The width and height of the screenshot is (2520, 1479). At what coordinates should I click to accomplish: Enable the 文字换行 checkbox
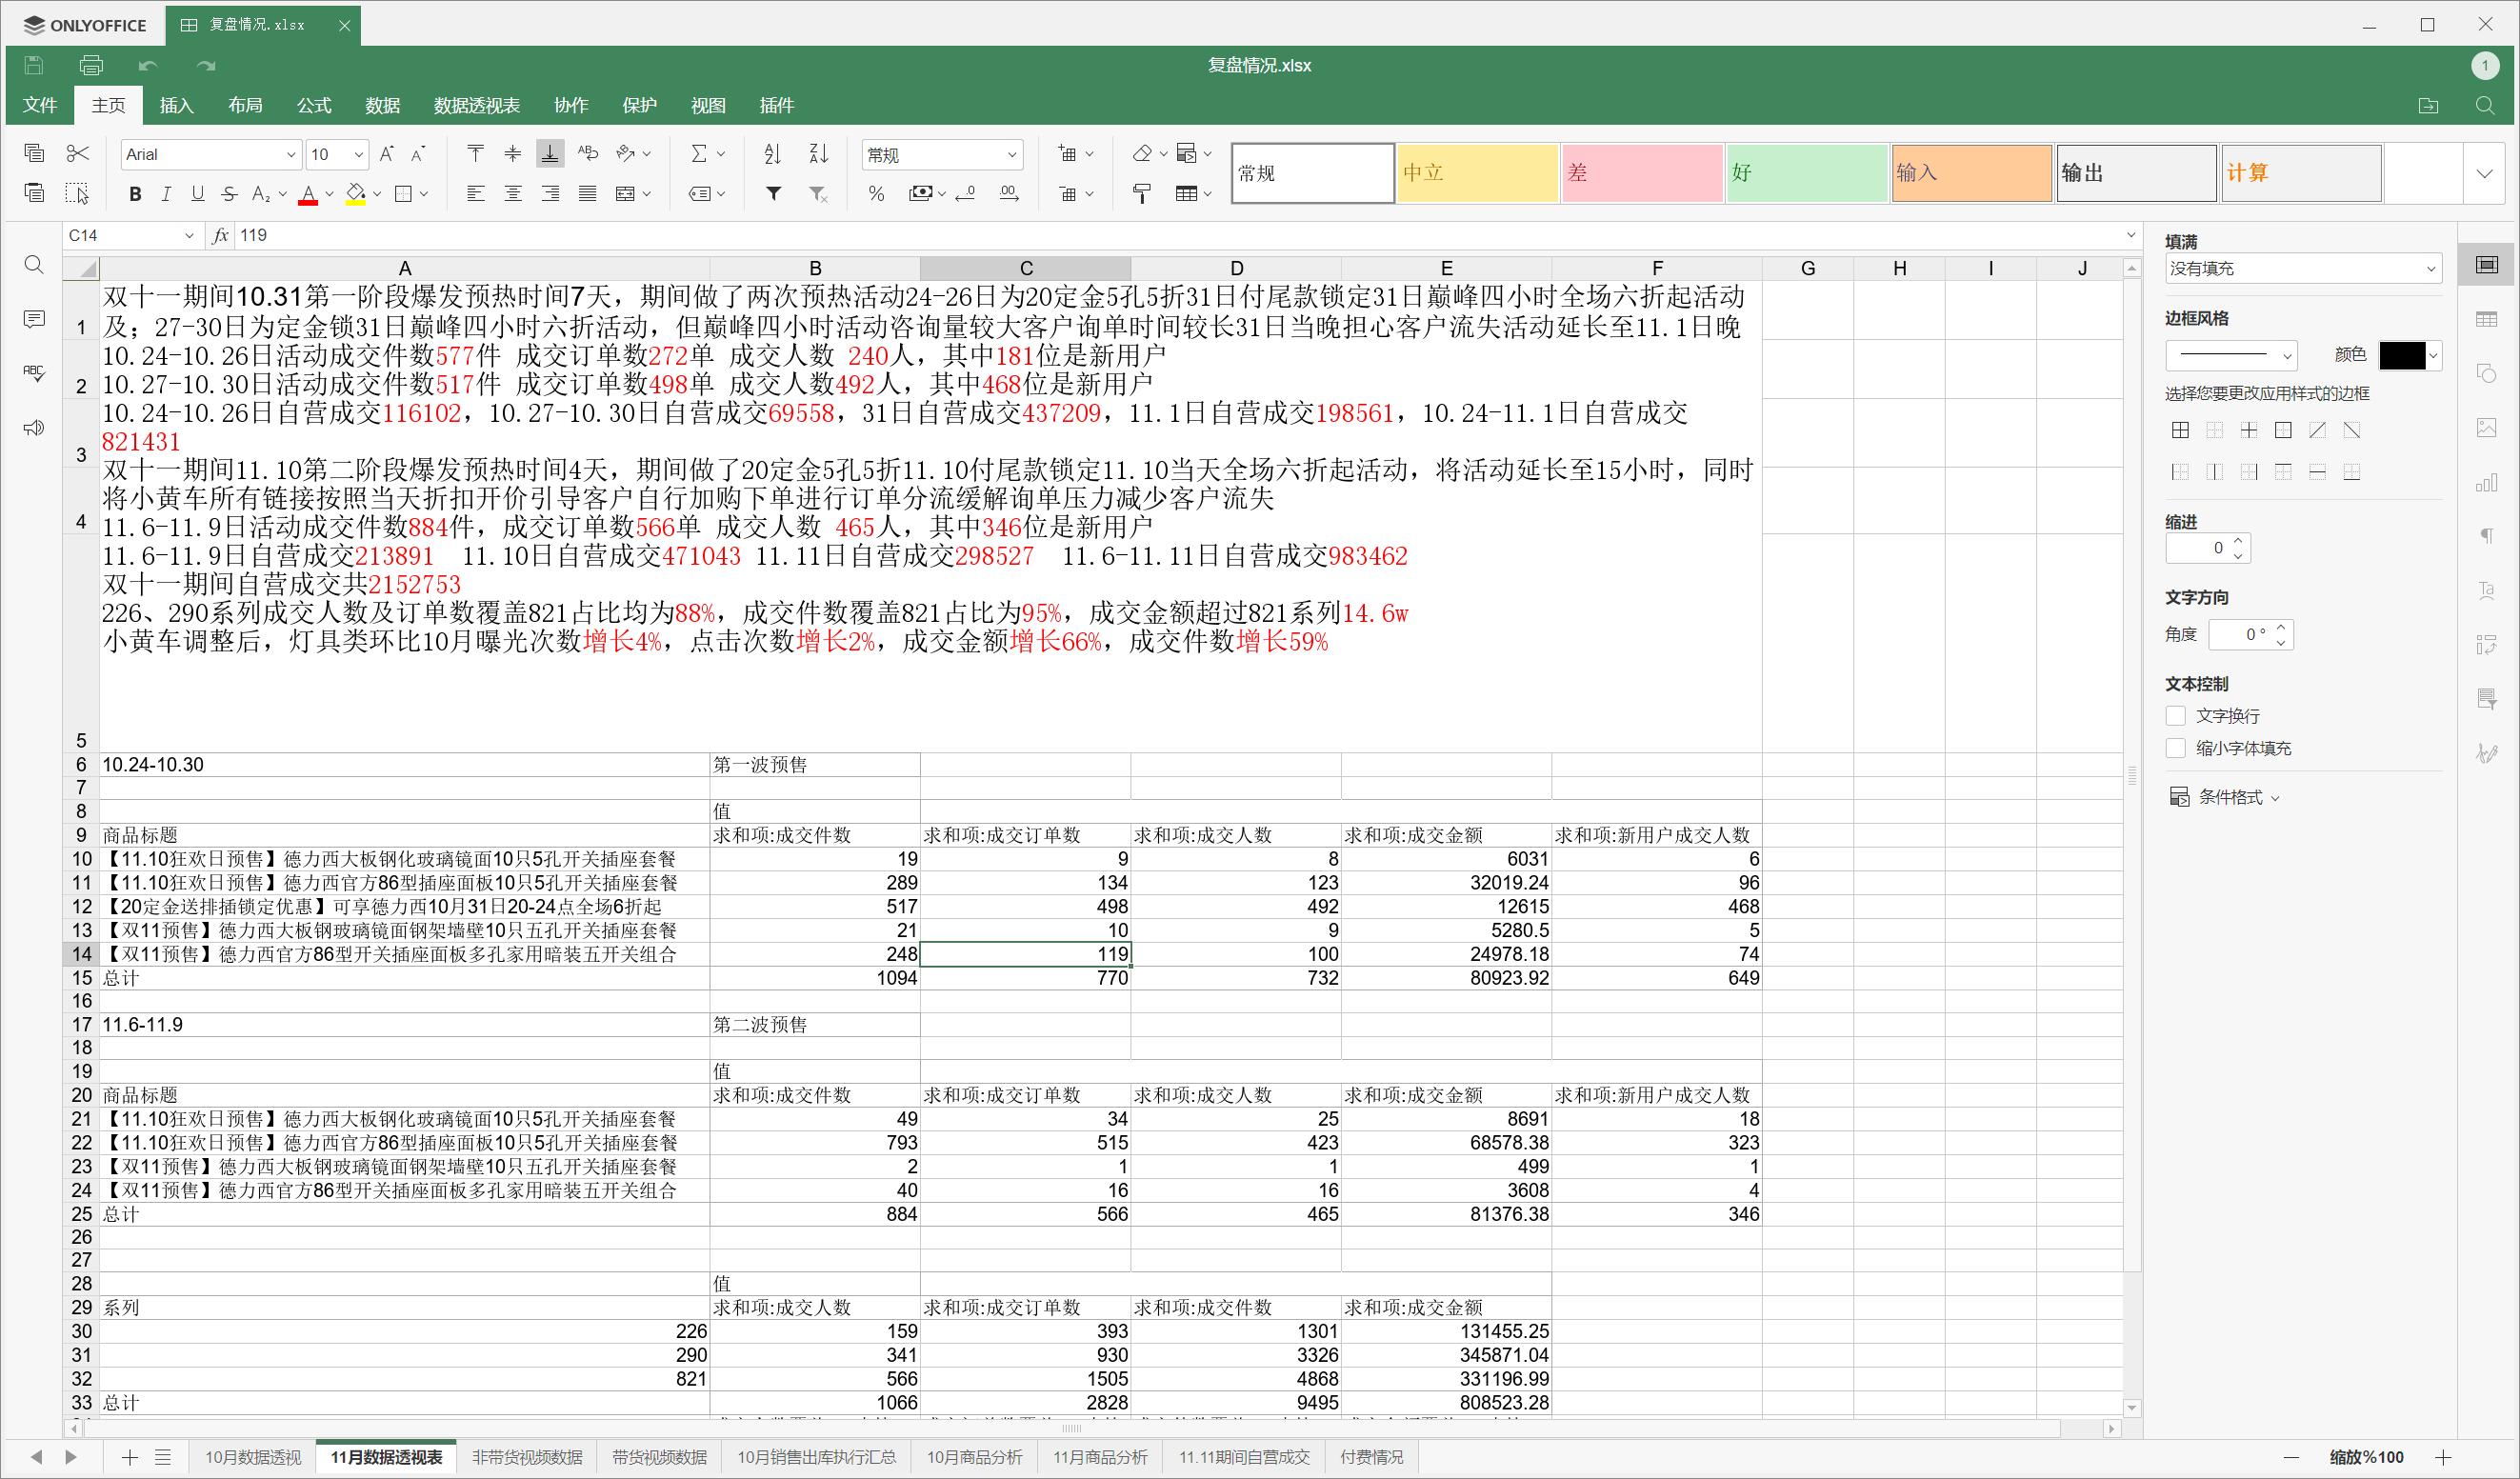pos(2175,715)
